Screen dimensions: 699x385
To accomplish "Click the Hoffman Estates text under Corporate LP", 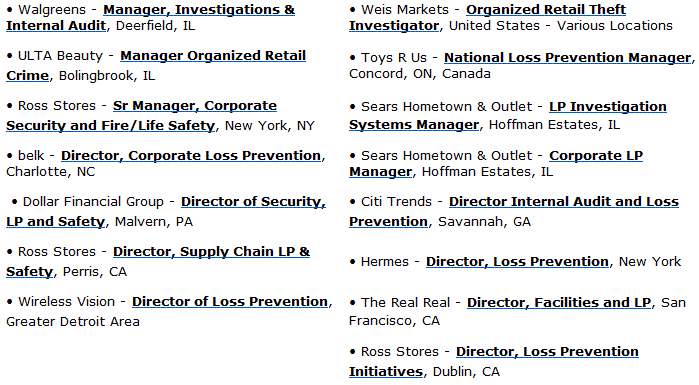I will [x=487, y=172].
